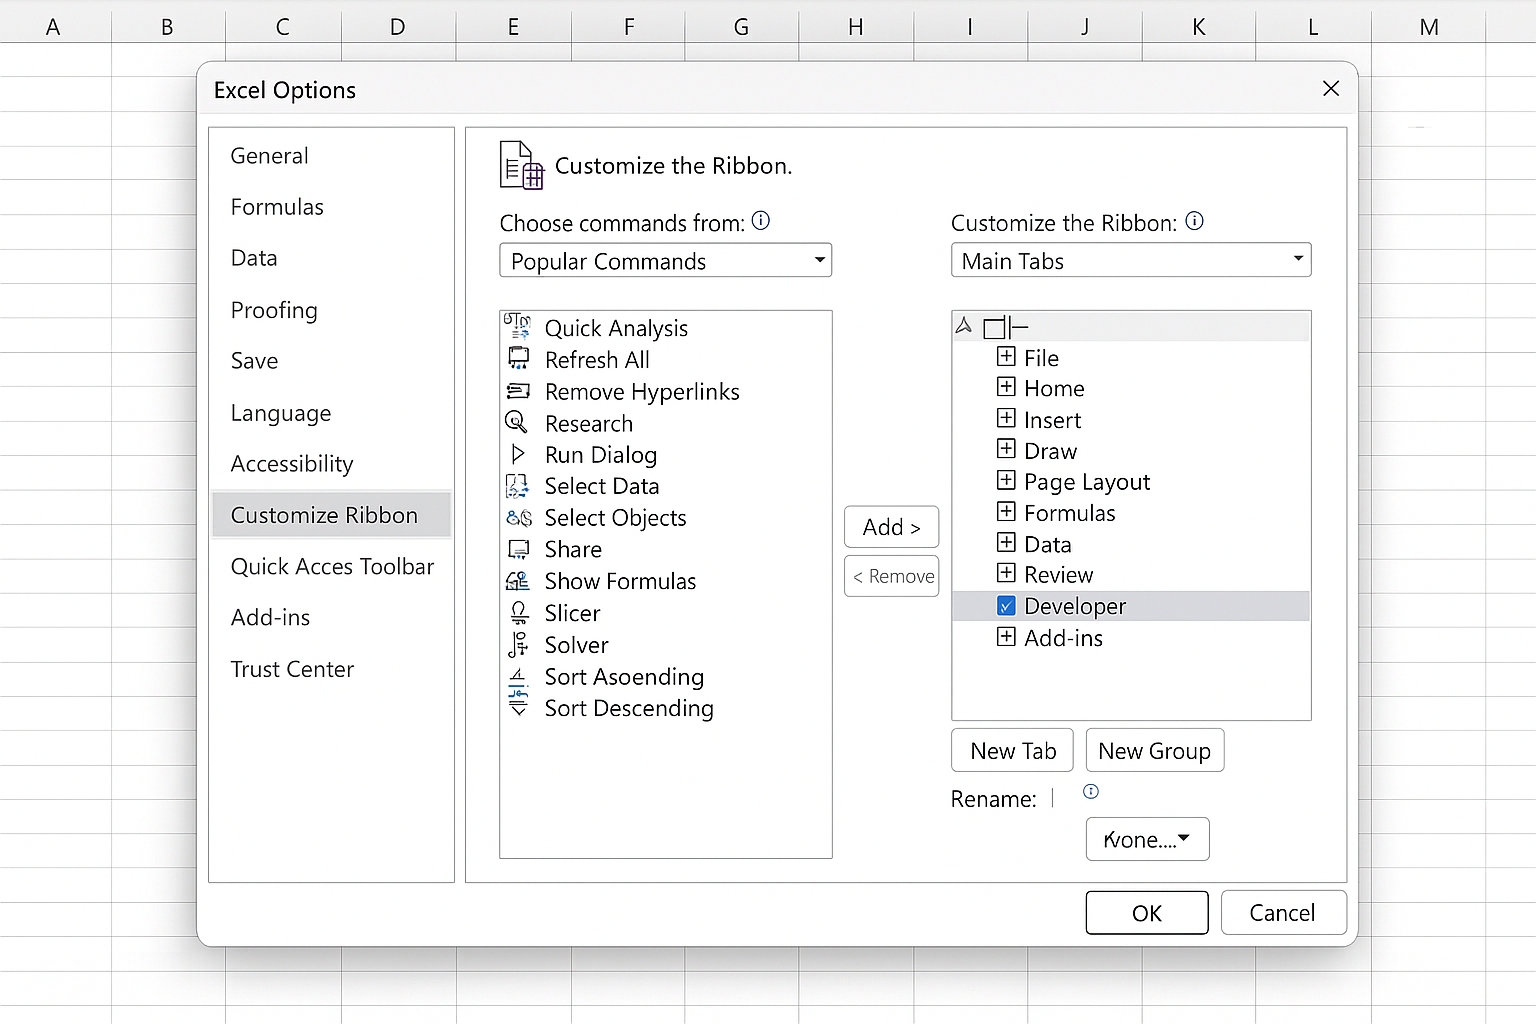This screenshot has height=1024, width=1536.
Task: Click the < Remove button
Action: 891,576
